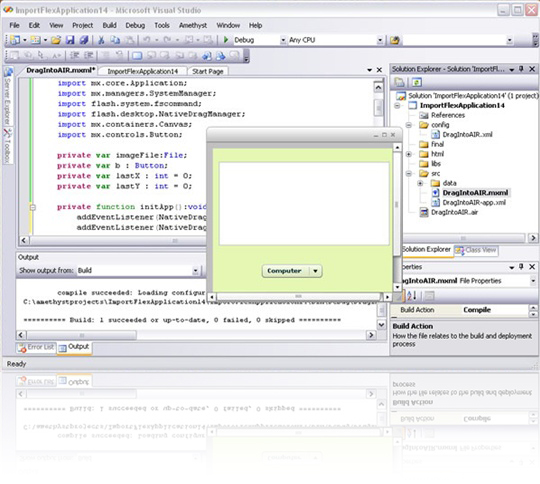Image resolution: width=540 pixels, height=484 pixels.
Task: Select DragIntoAIR-app.xml in Solution Explorer
Action: click(474, 203)
